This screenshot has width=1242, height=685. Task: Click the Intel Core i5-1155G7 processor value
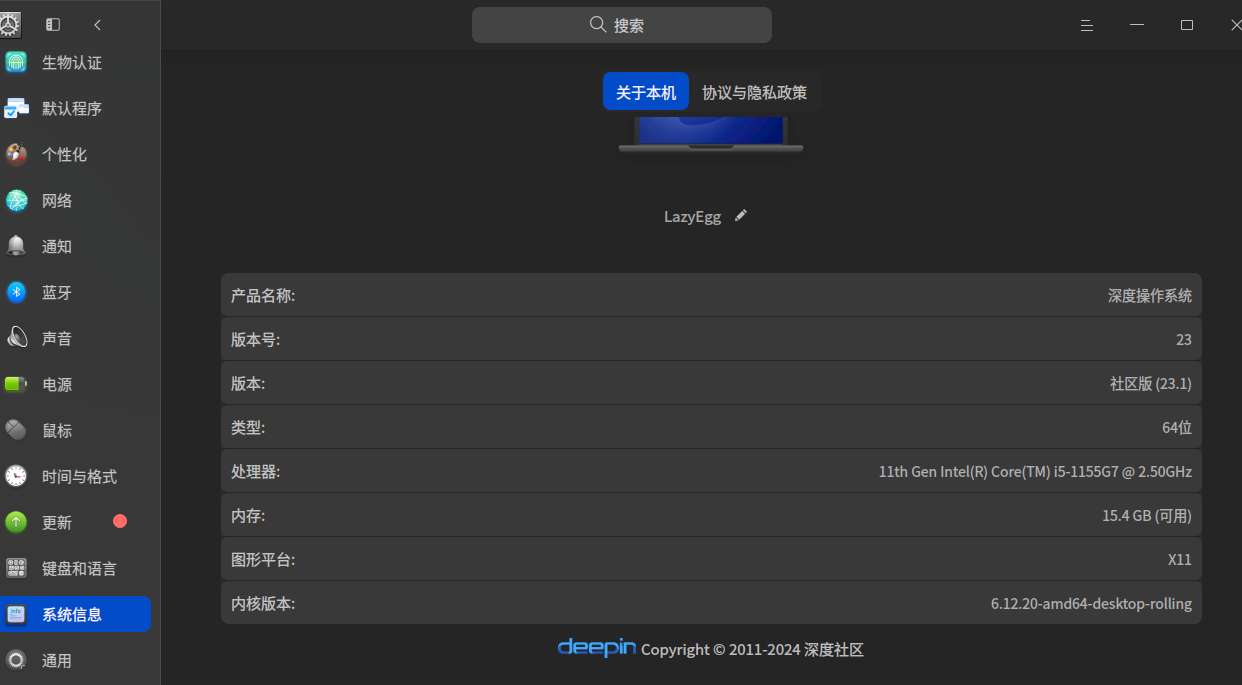(x=1035, y=472)
